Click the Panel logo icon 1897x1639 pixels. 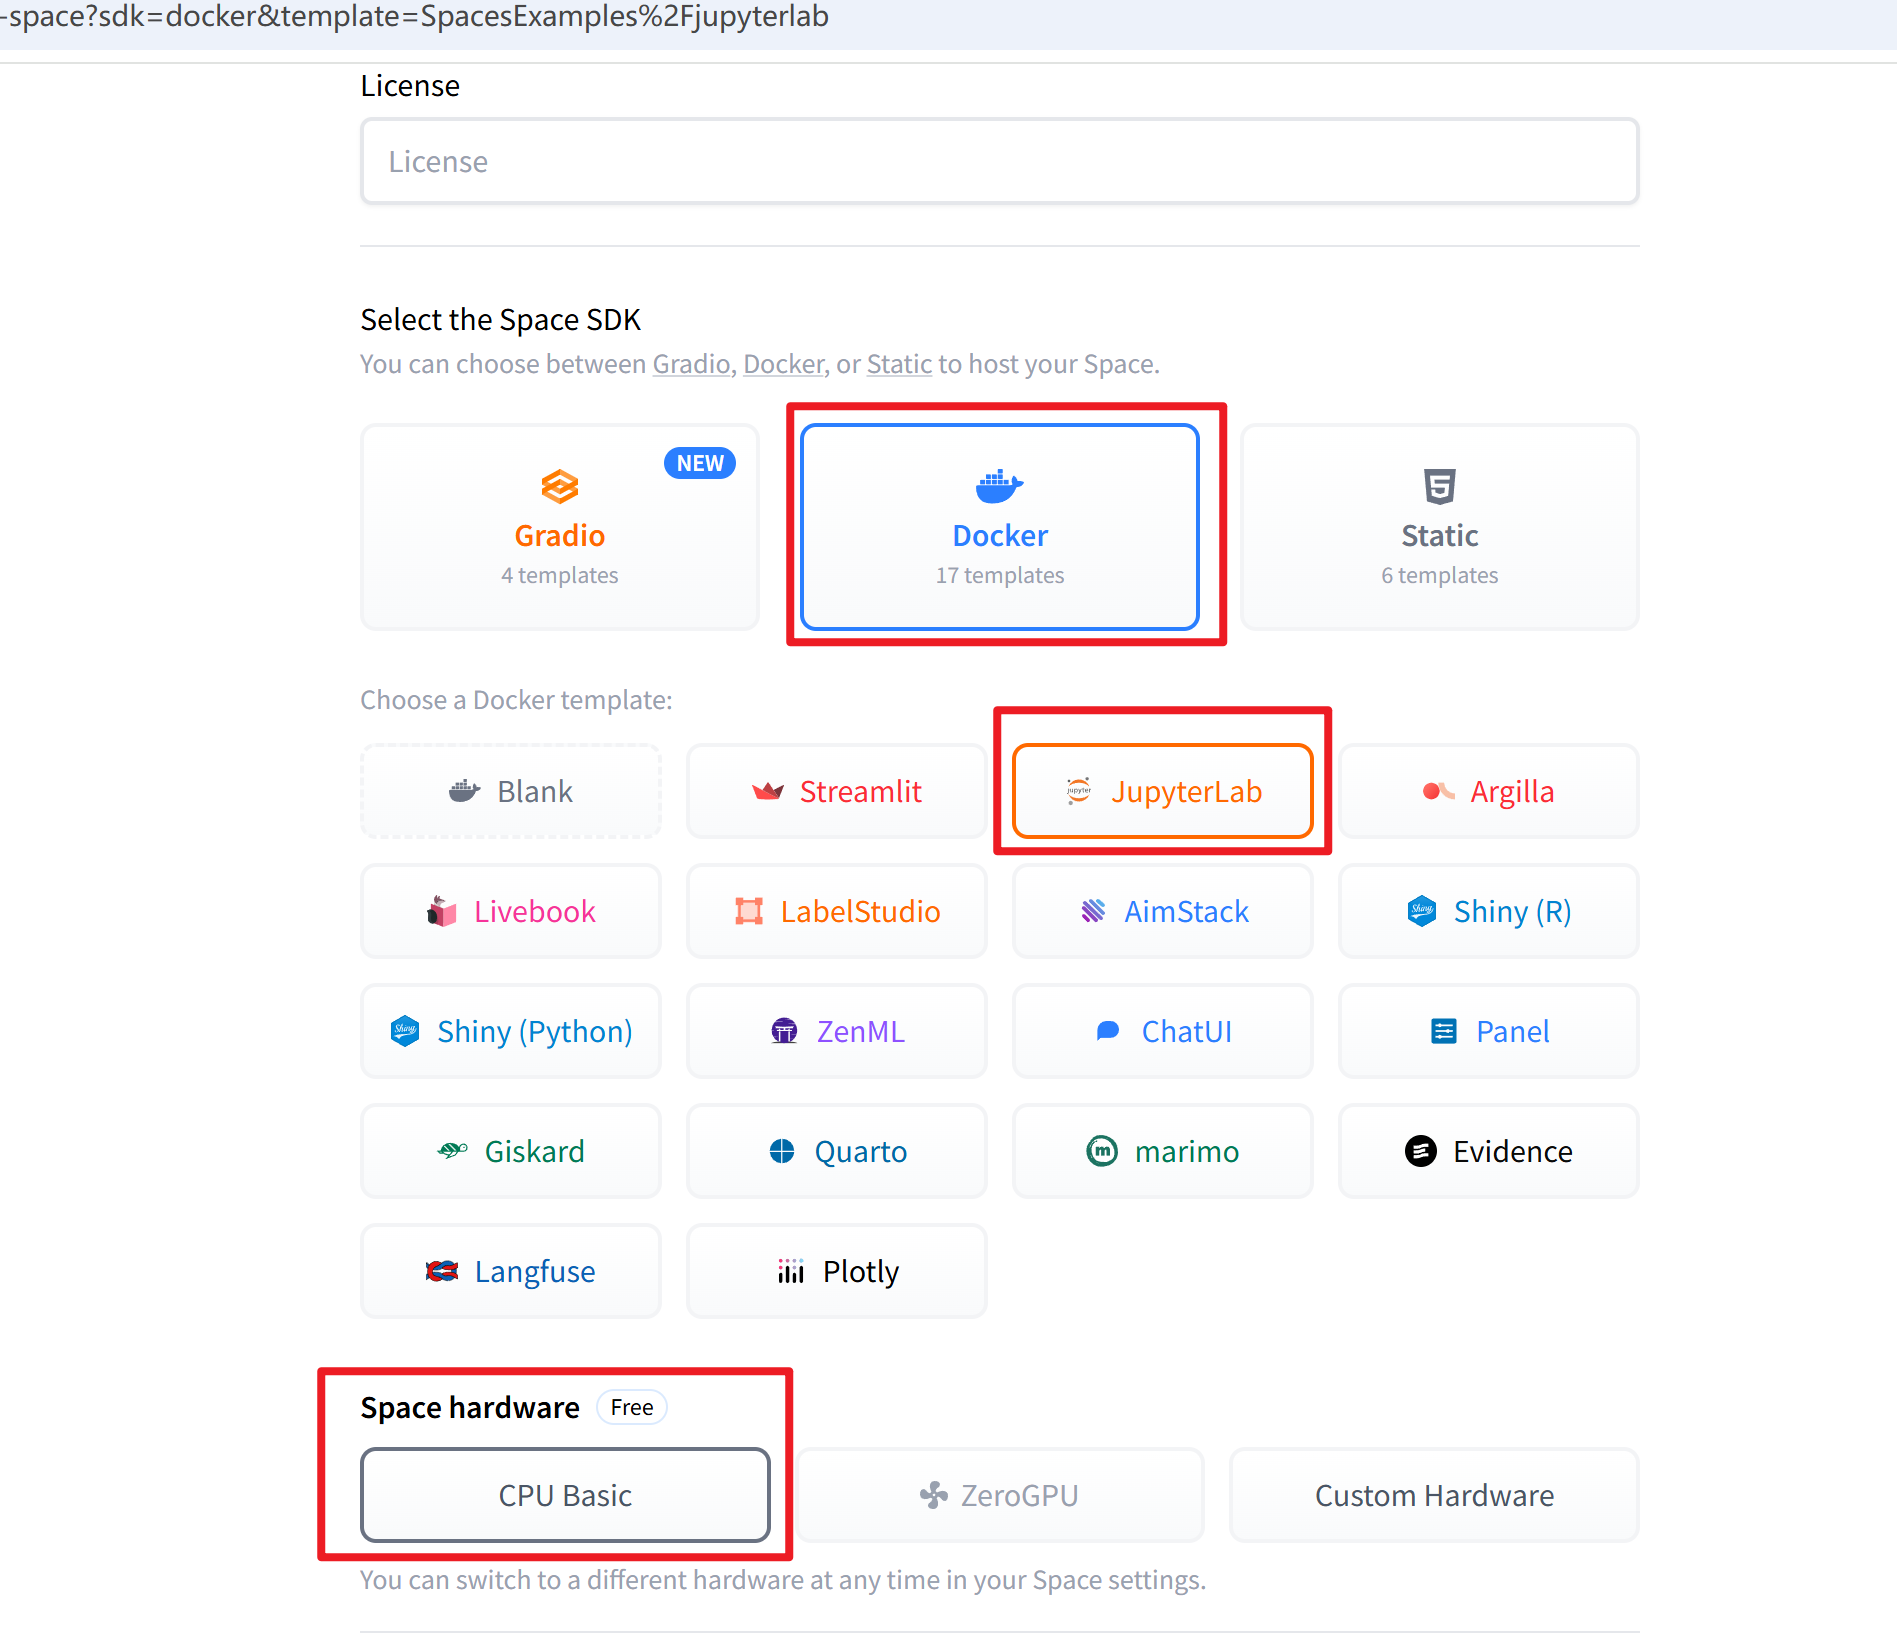[x=1444, y=1031]
